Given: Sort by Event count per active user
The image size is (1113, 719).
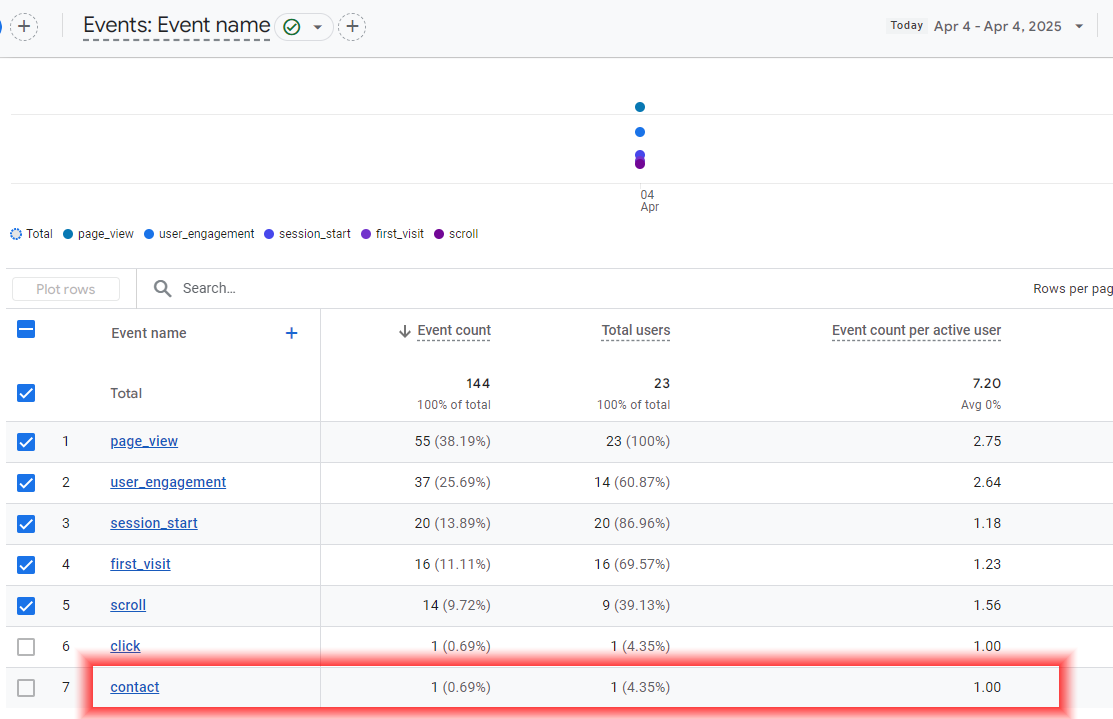Looking at the screenshot, I should 916,331.
